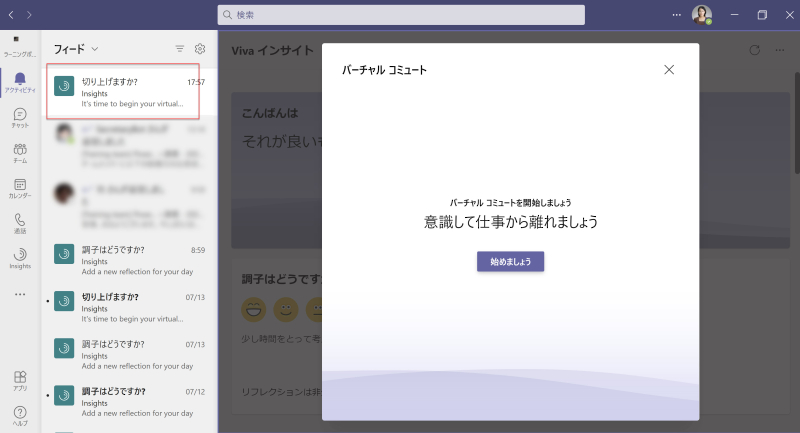
Task: Select the smiling emoji reflection face
Action: click(x=286, y=309)
